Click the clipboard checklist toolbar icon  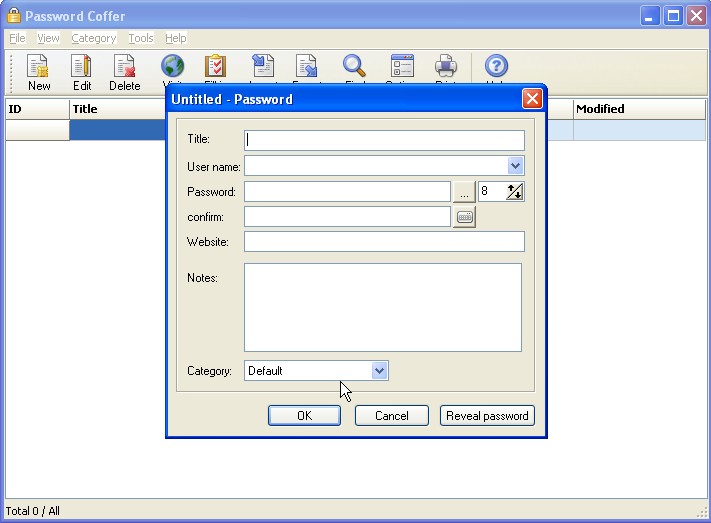[x=215, y=66]
